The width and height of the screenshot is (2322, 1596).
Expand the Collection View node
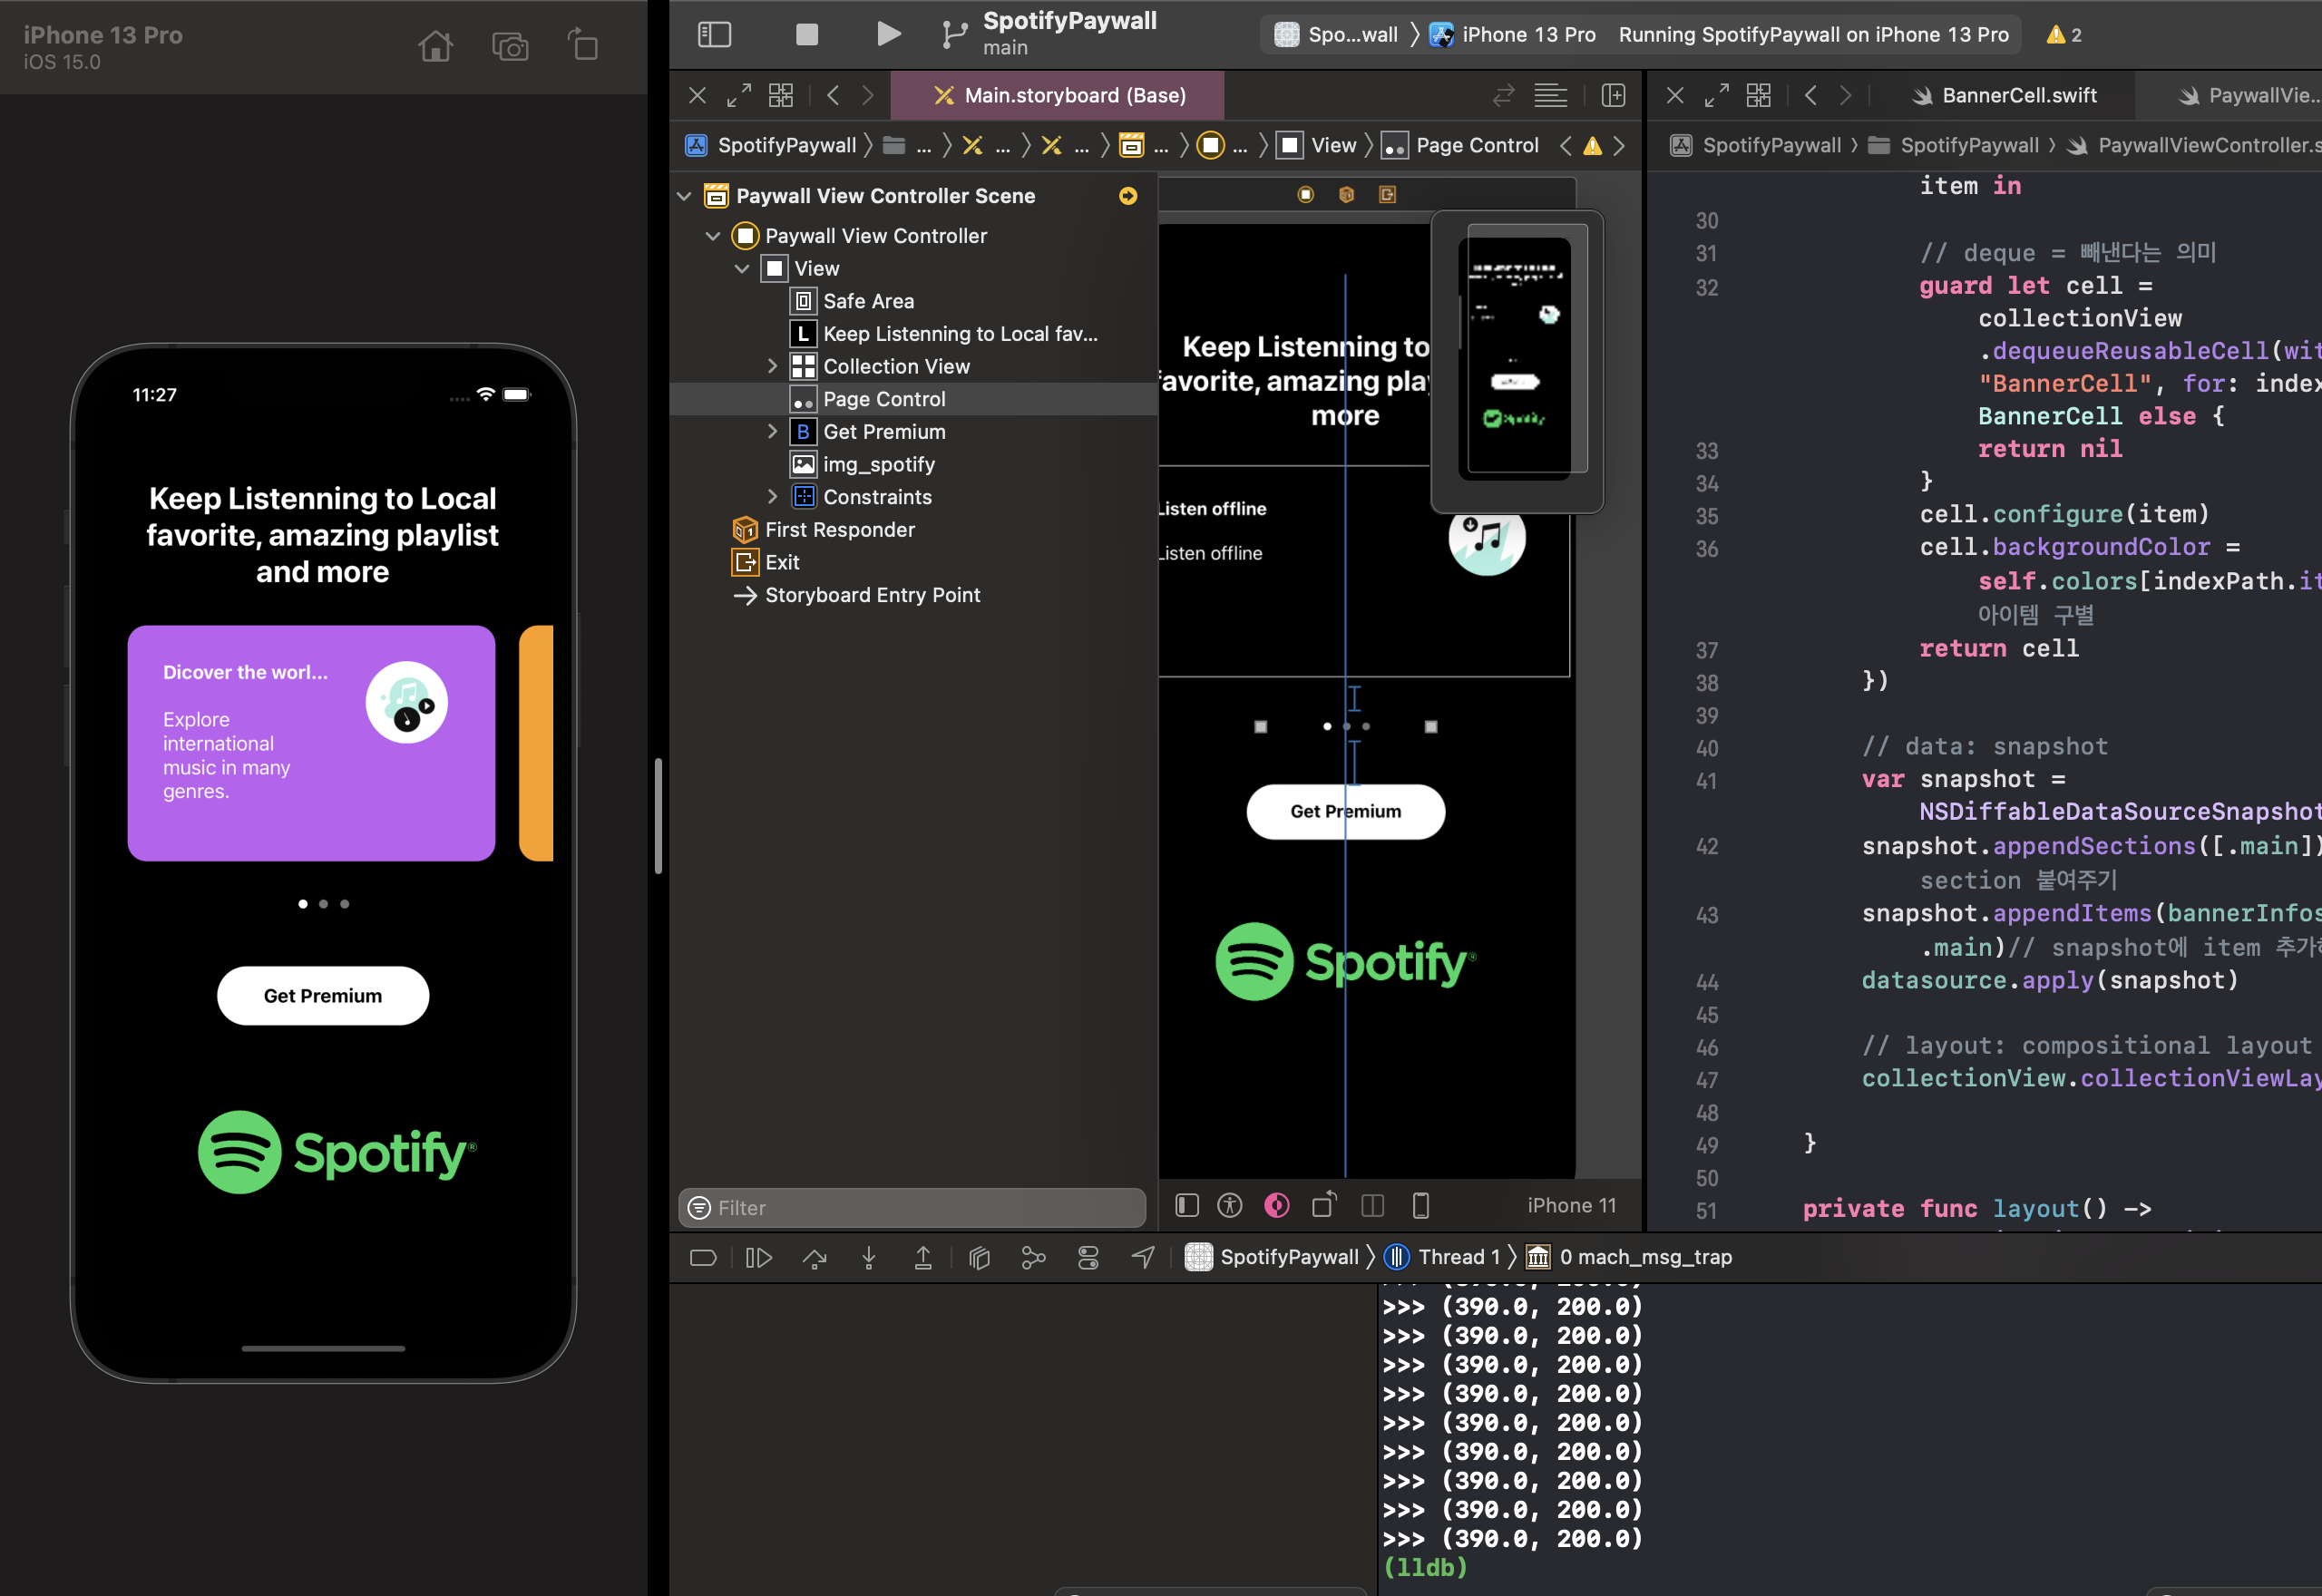pyautogui.click(x=772, y=366)
